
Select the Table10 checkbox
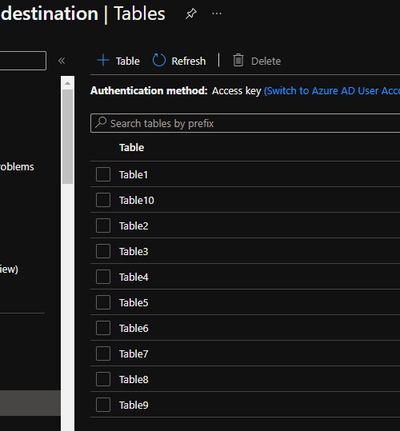click(x=103, y=200)
